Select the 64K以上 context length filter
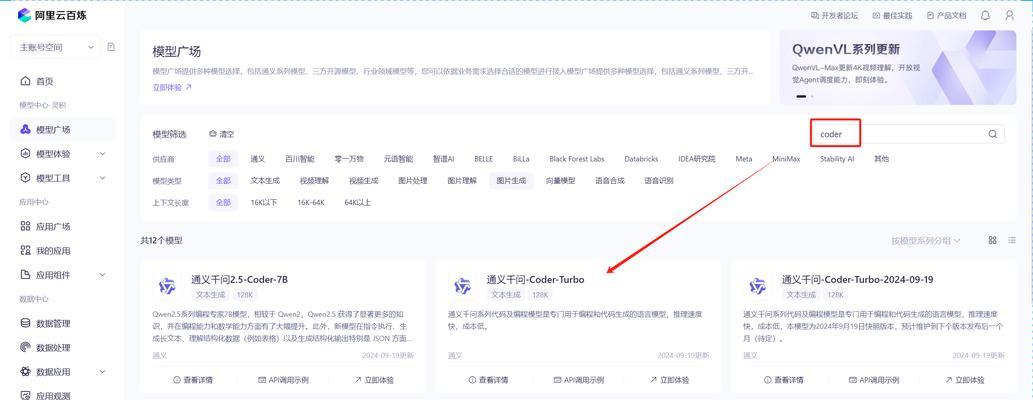This screenshot has width=1033, height=400. click(x=358, y=202)
